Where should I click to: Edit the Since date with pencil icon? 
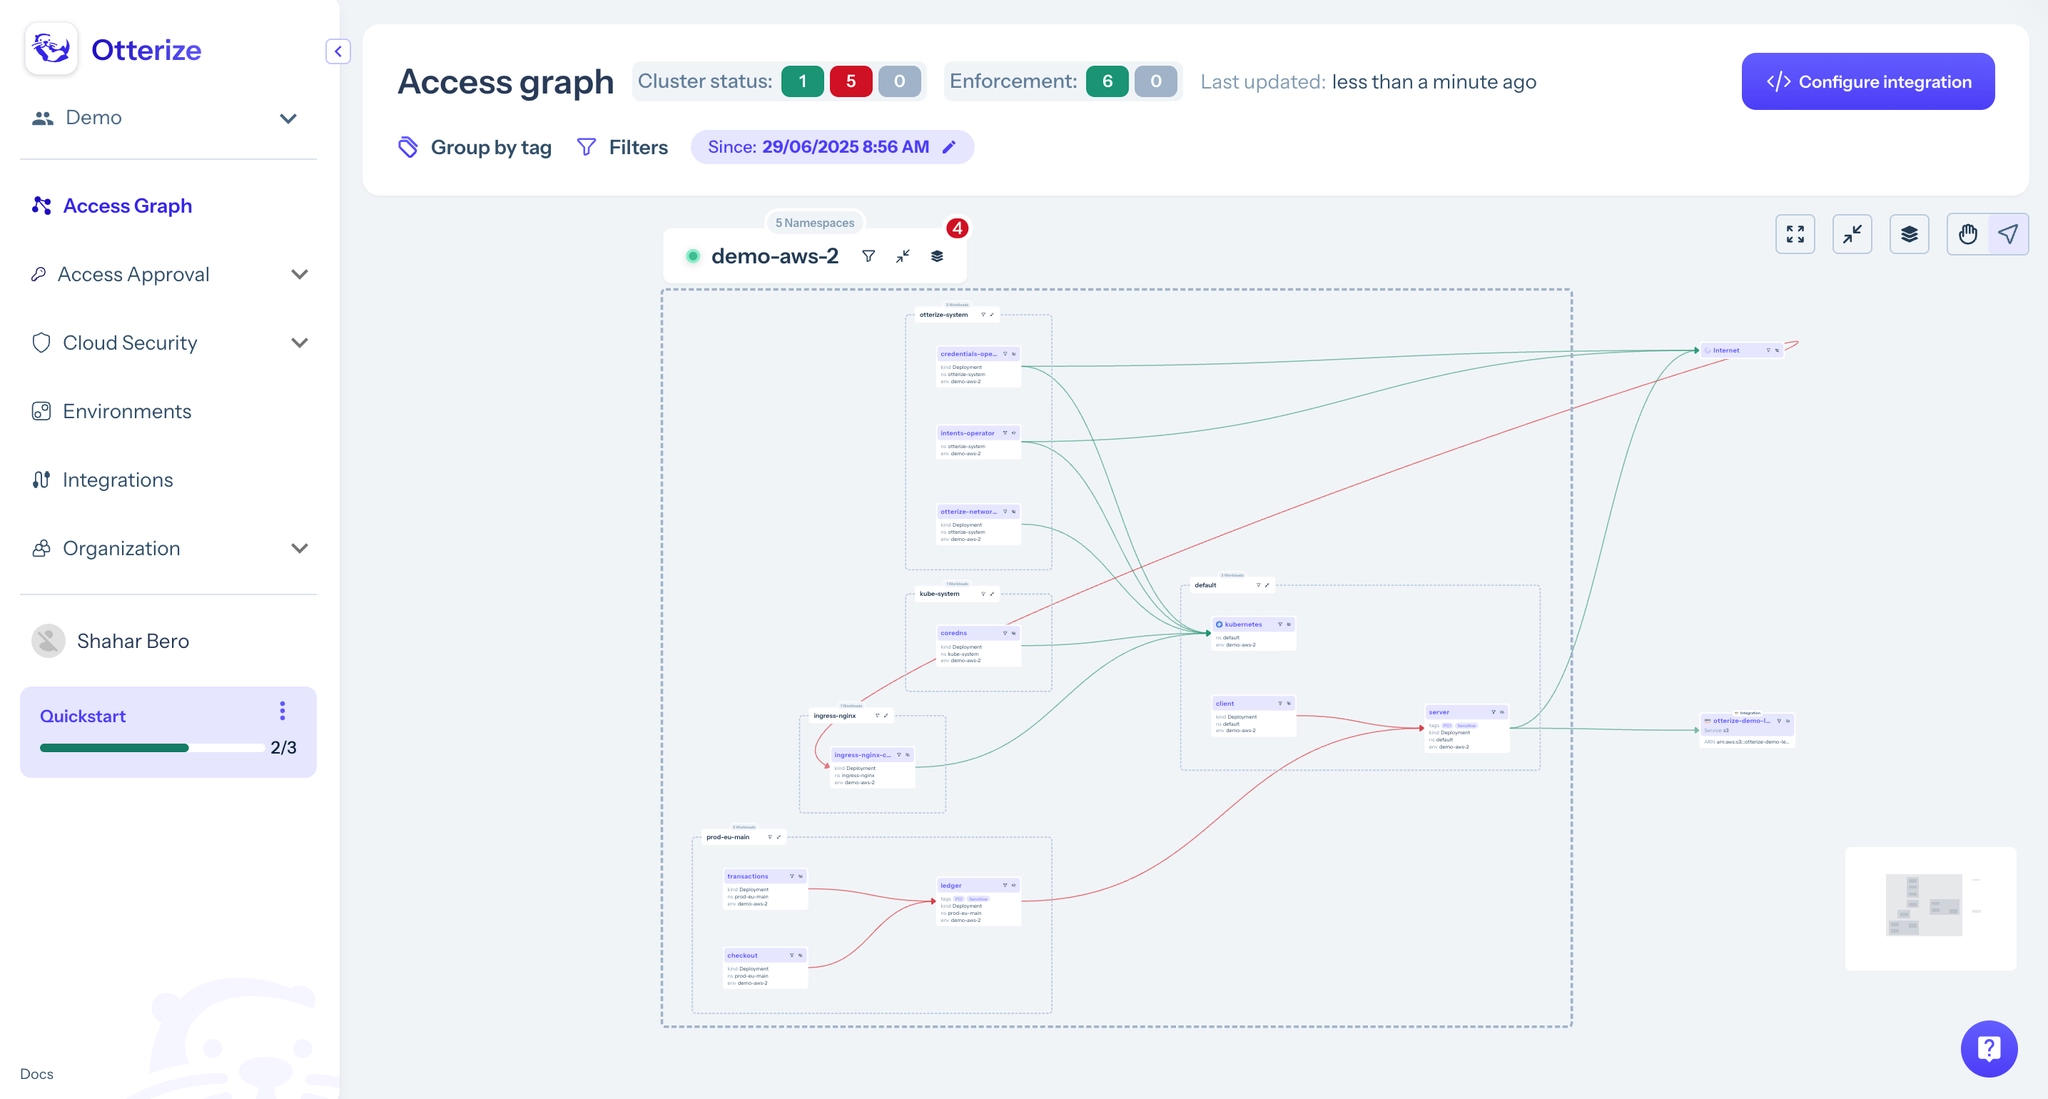[949, 147]
